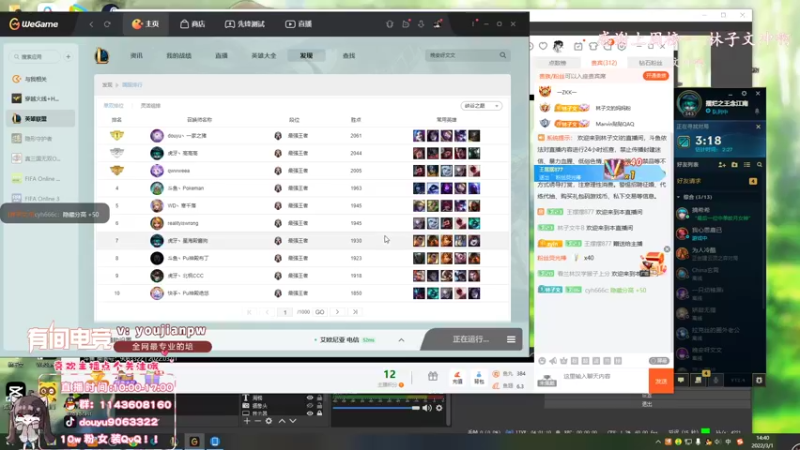Toggle visibility of first OBS source

point(310,398)
